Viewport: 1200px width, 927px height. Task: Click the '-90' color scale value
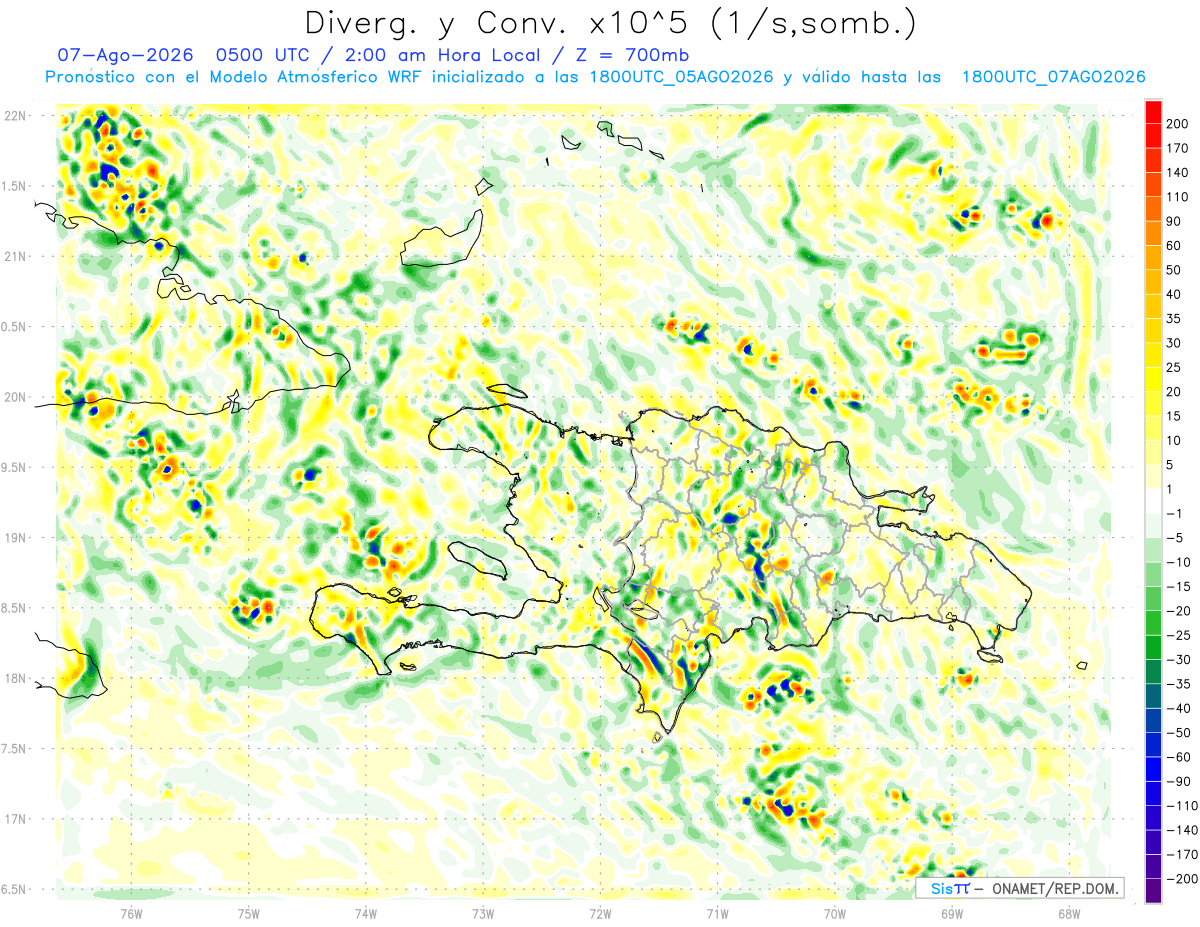[1181, 782]
